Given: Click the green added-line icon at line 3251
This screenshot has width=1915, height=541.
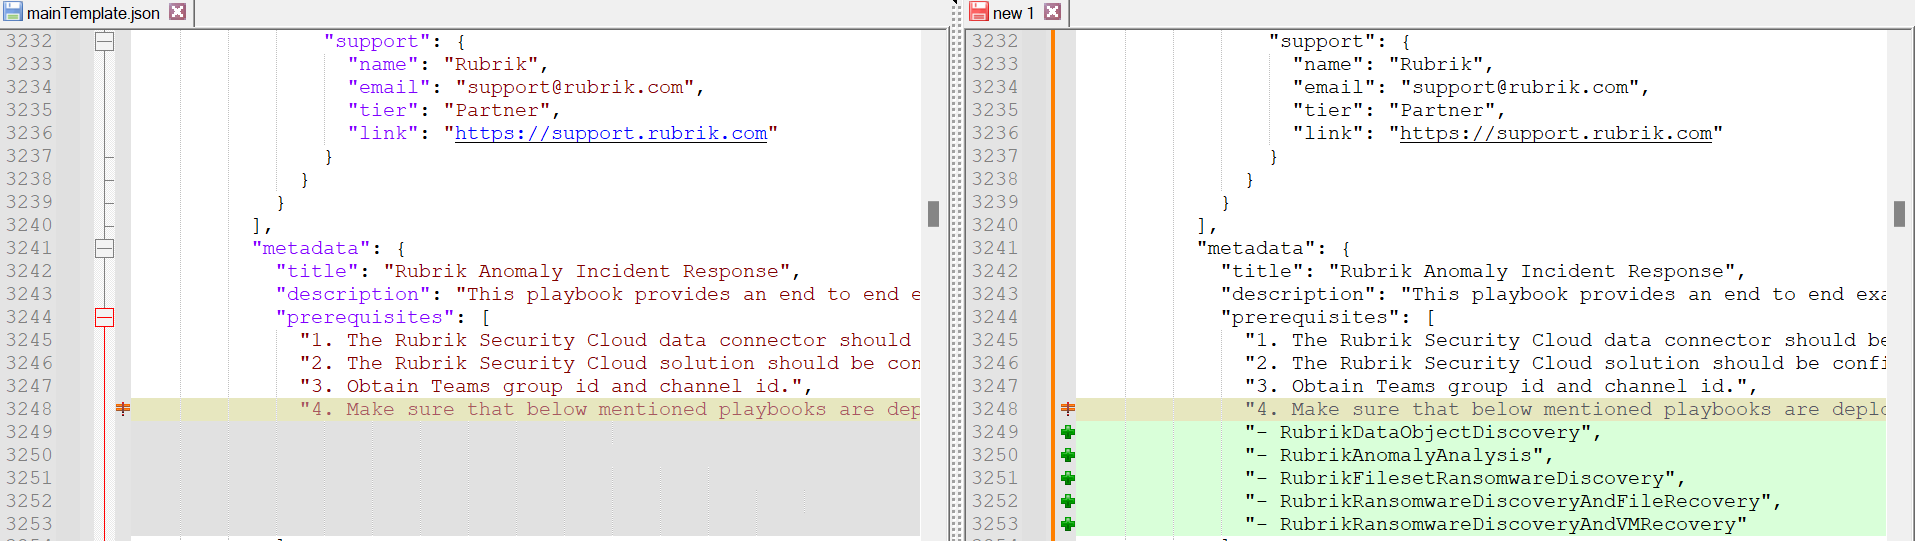Looking at the screenshot, I should pos(1068,478).
